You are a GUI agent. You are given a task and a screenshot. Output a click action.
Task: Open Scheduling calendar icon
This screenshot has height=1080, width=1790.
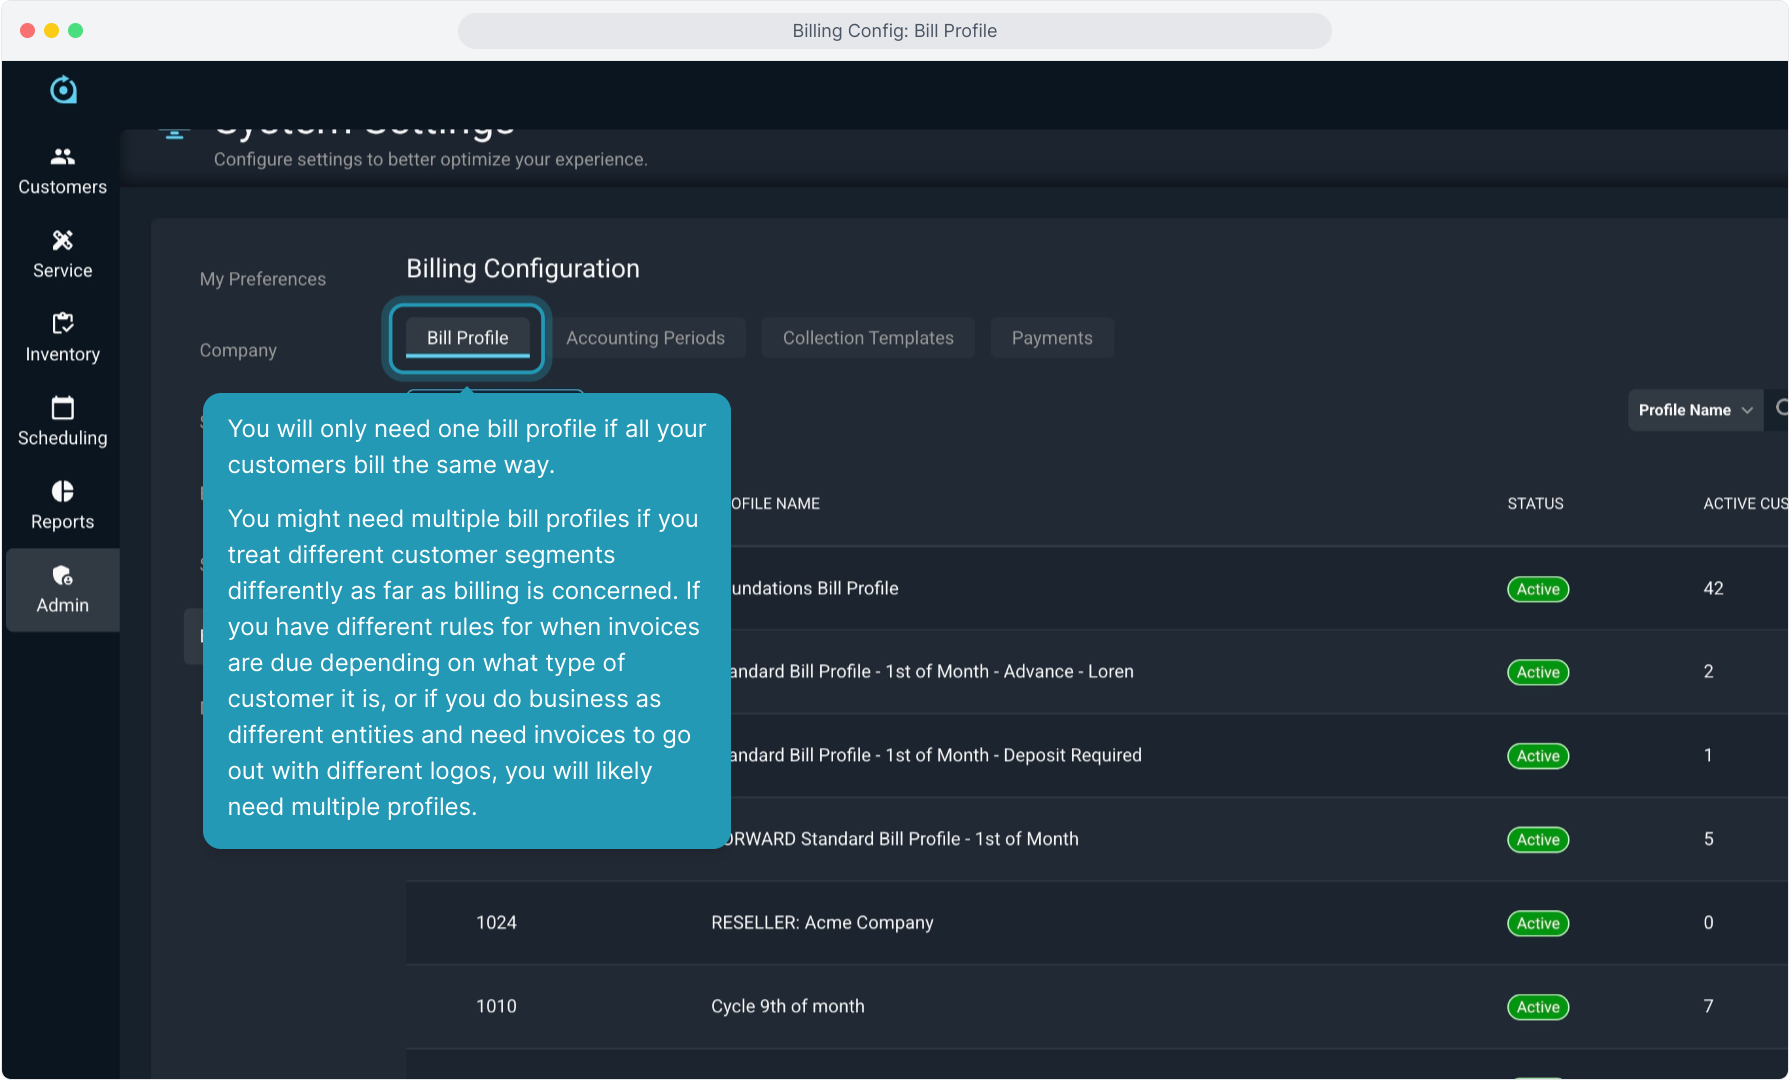(62, 408)
